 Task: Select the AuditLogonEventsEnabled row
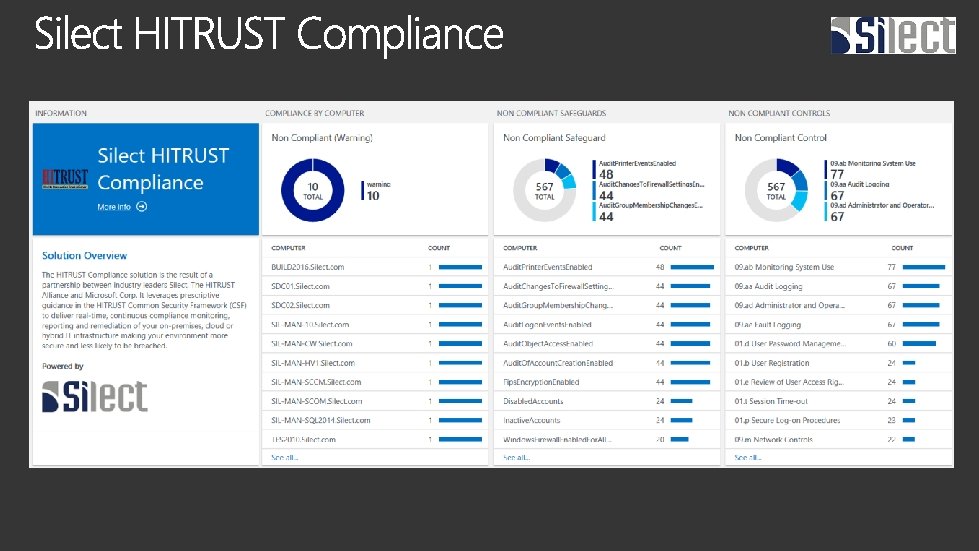click(x=607, y=324)
